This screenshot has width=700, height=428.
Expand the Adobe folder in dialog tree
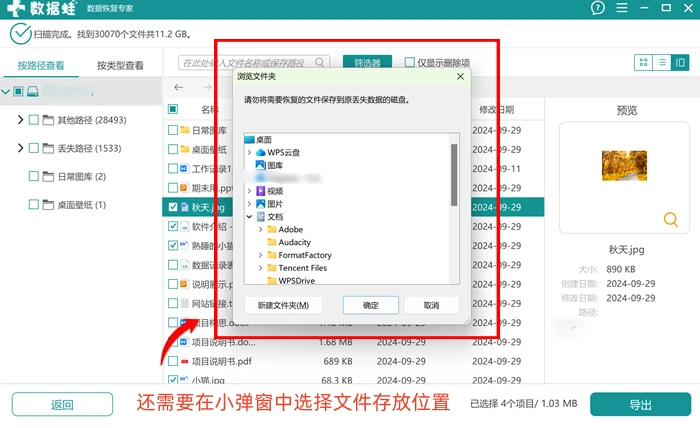[260, 229]
